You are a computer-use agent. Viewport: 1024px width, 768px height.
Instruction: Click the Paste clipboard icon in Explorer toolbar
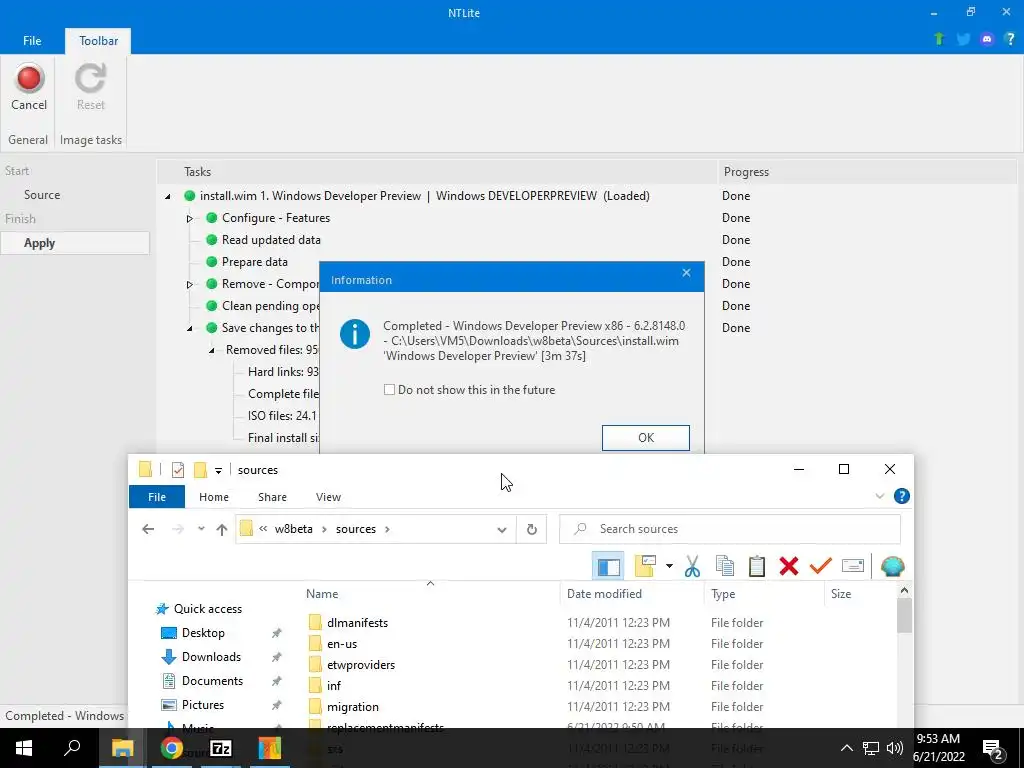click(x=757, y=566)
